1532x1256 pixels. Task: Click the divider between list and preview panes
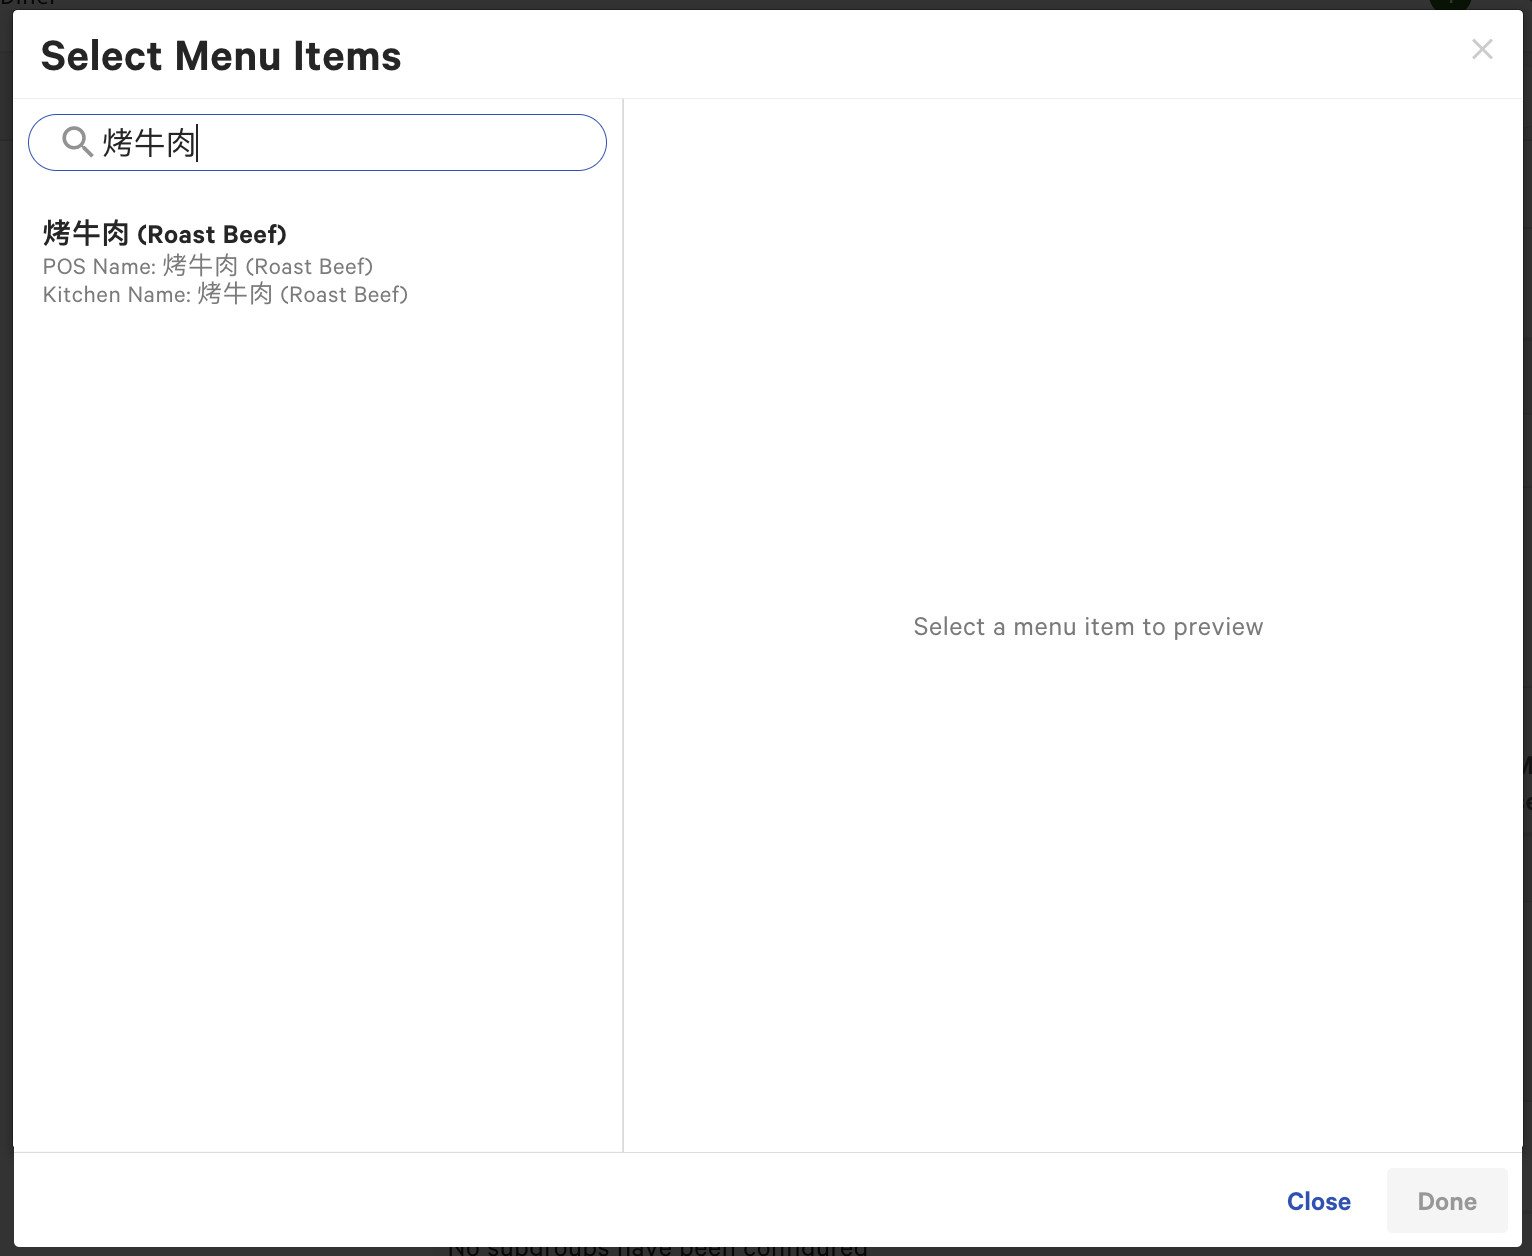click(623, 620)
